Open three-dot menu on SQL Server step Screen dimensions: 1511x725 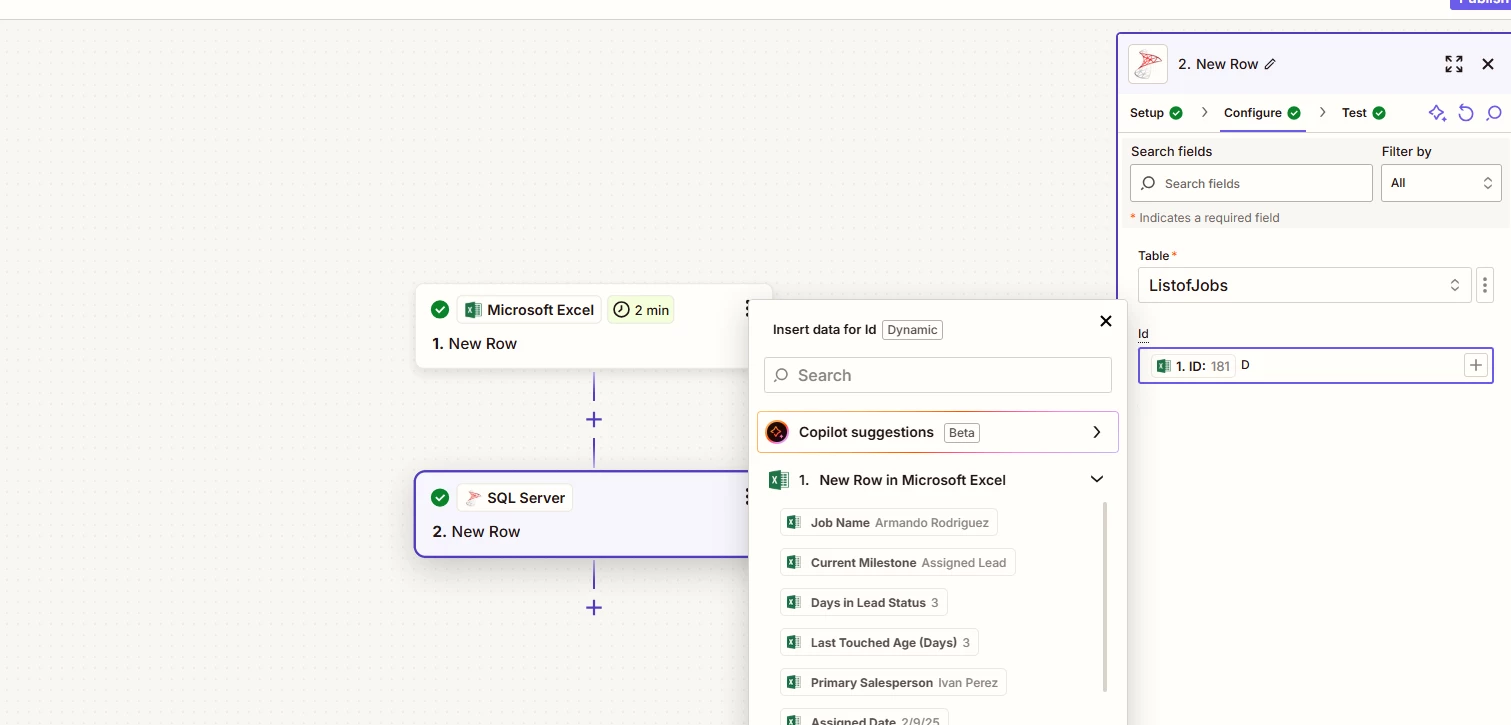(747, 497)
